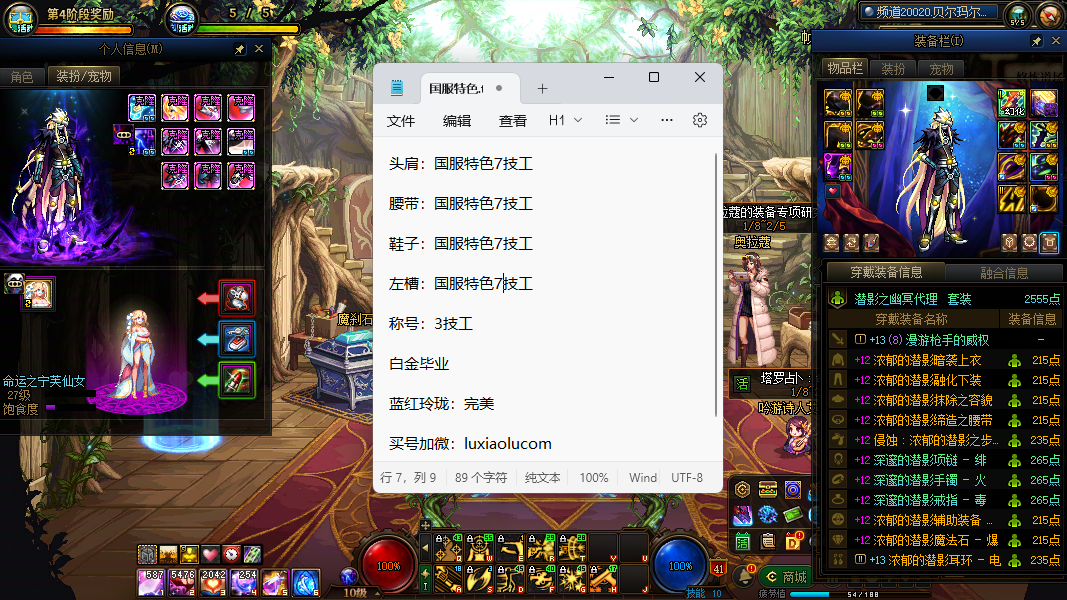Pin the 个人信息 personal info panel

coord(240,49)
